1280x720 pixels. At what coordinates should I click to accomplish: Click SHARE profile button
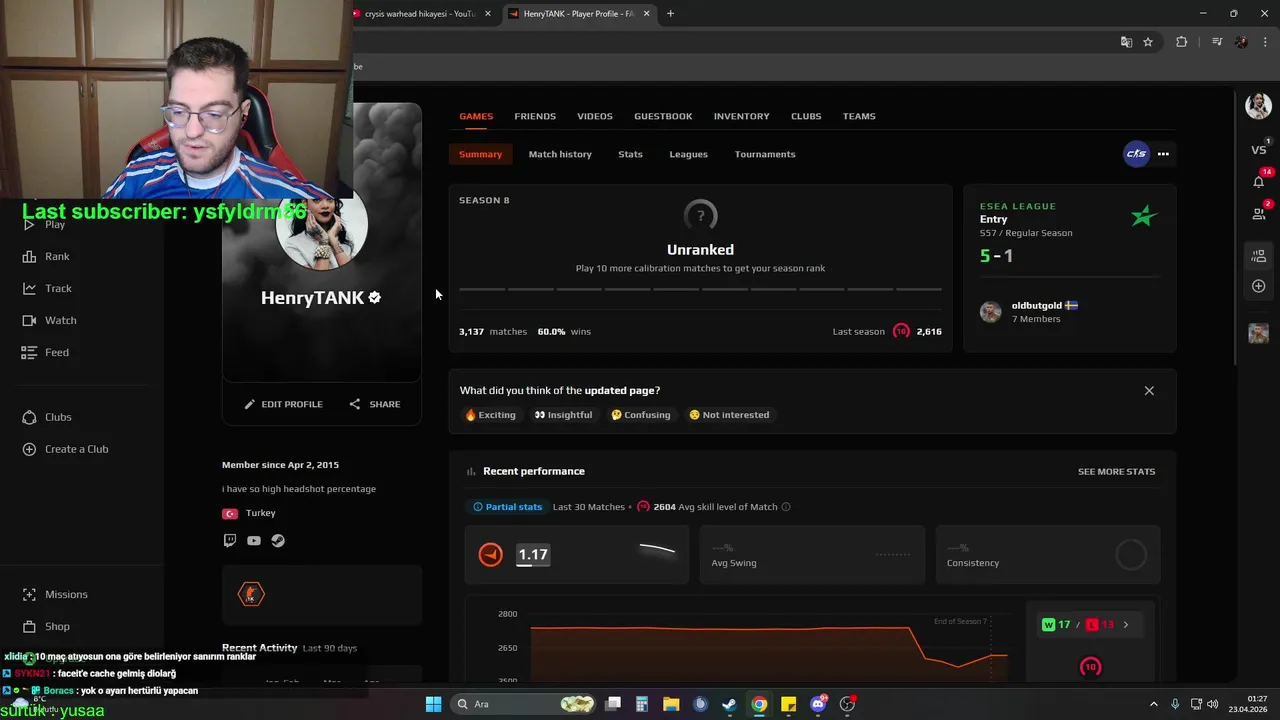[375, 404]
